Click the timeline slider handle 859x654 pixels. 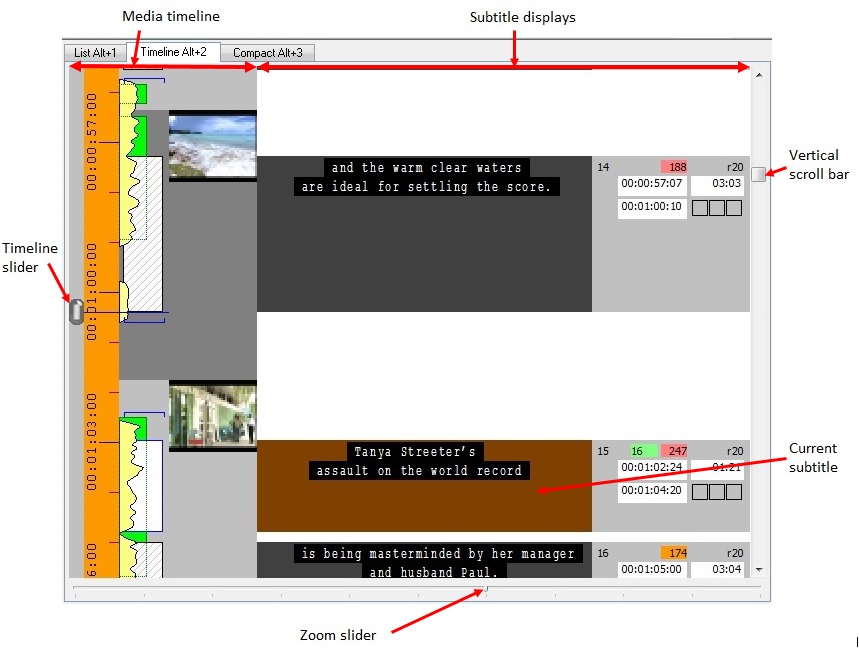(75, 311)
